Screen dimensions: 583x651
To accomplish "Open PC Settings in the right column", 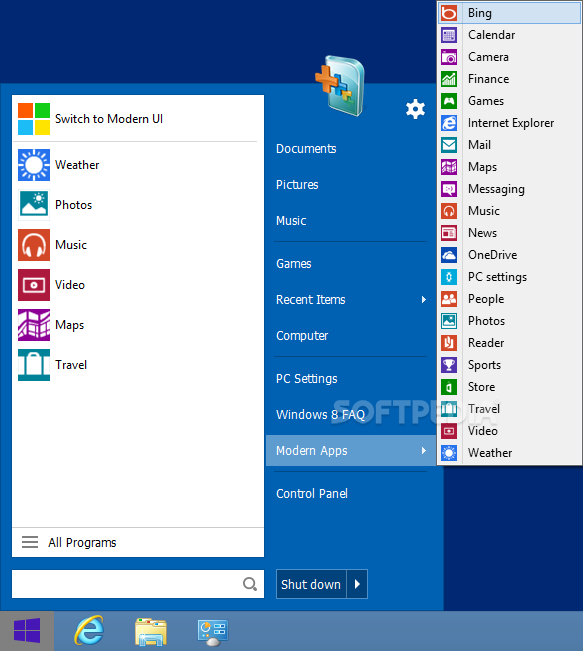I will (x=306, y=379).
